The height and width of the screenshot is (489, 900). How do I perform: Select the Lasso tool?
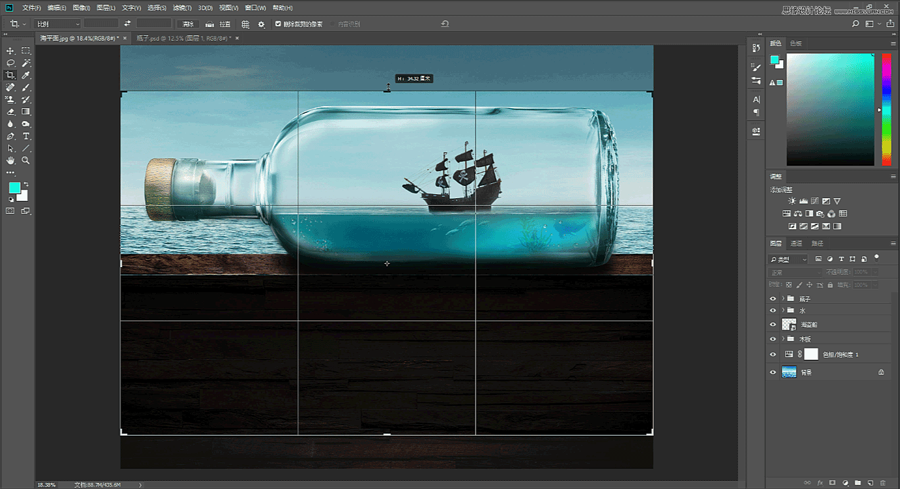coord(11,63)
